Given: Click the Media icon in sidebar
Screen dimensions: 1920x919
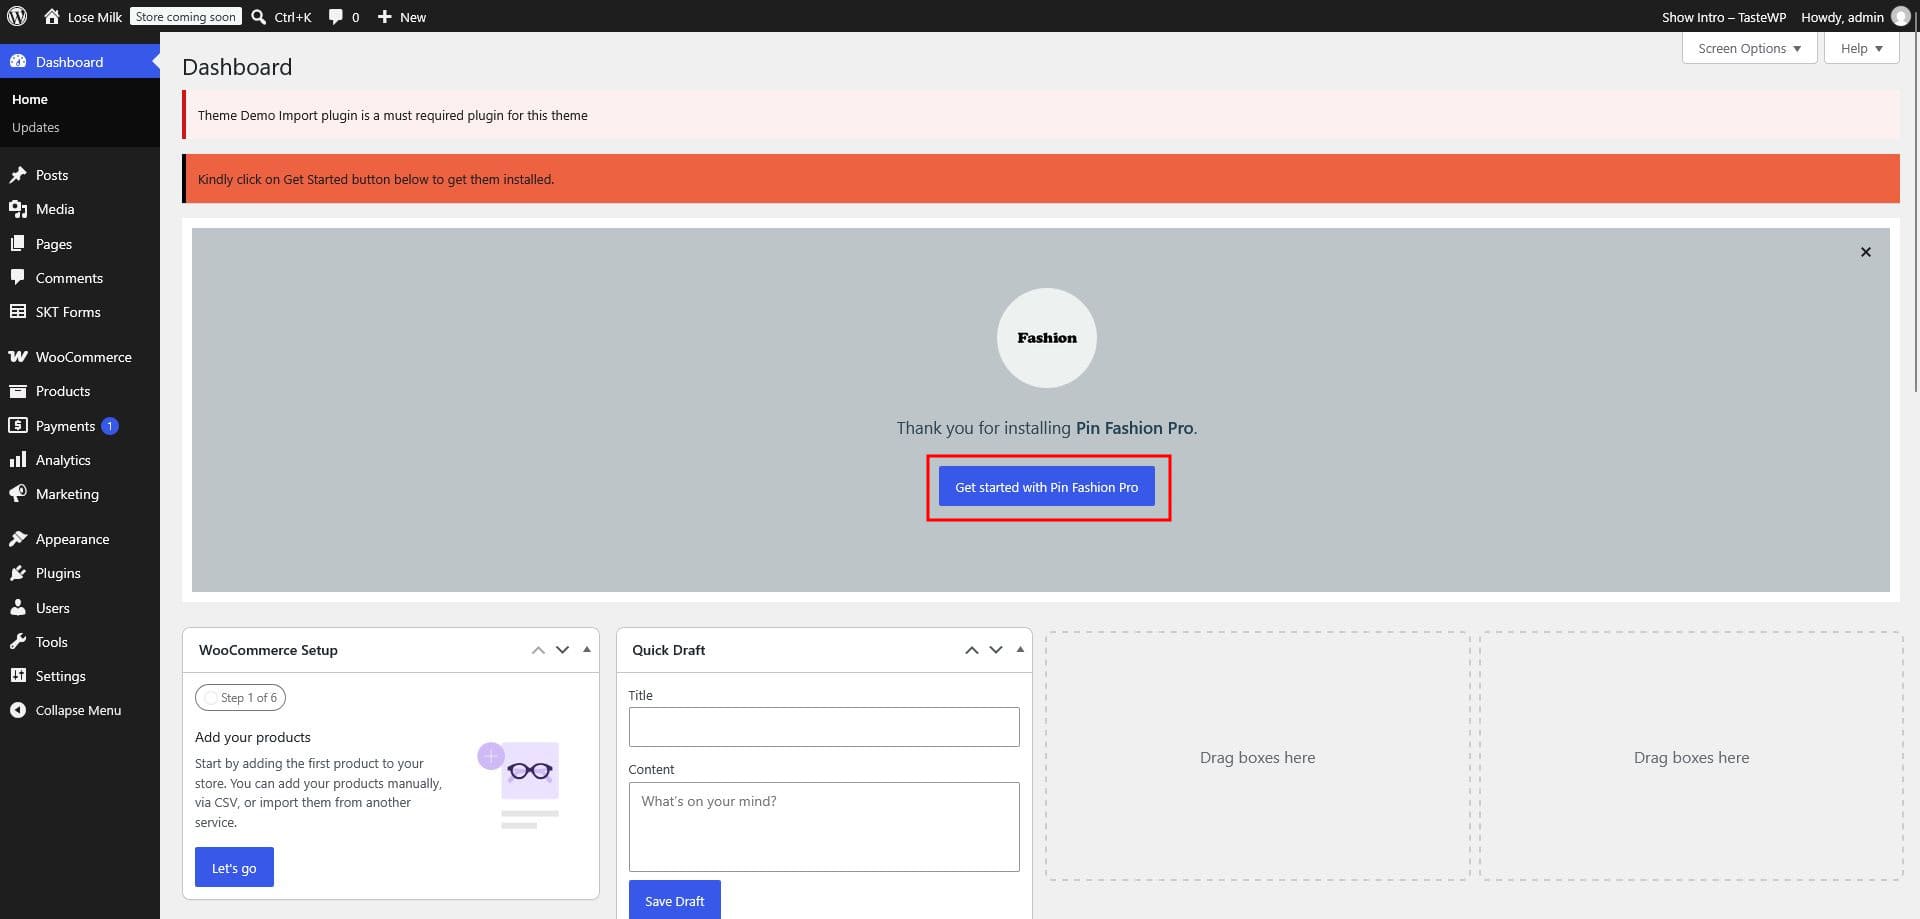Looking at the screenshot, I should (18, 209).
